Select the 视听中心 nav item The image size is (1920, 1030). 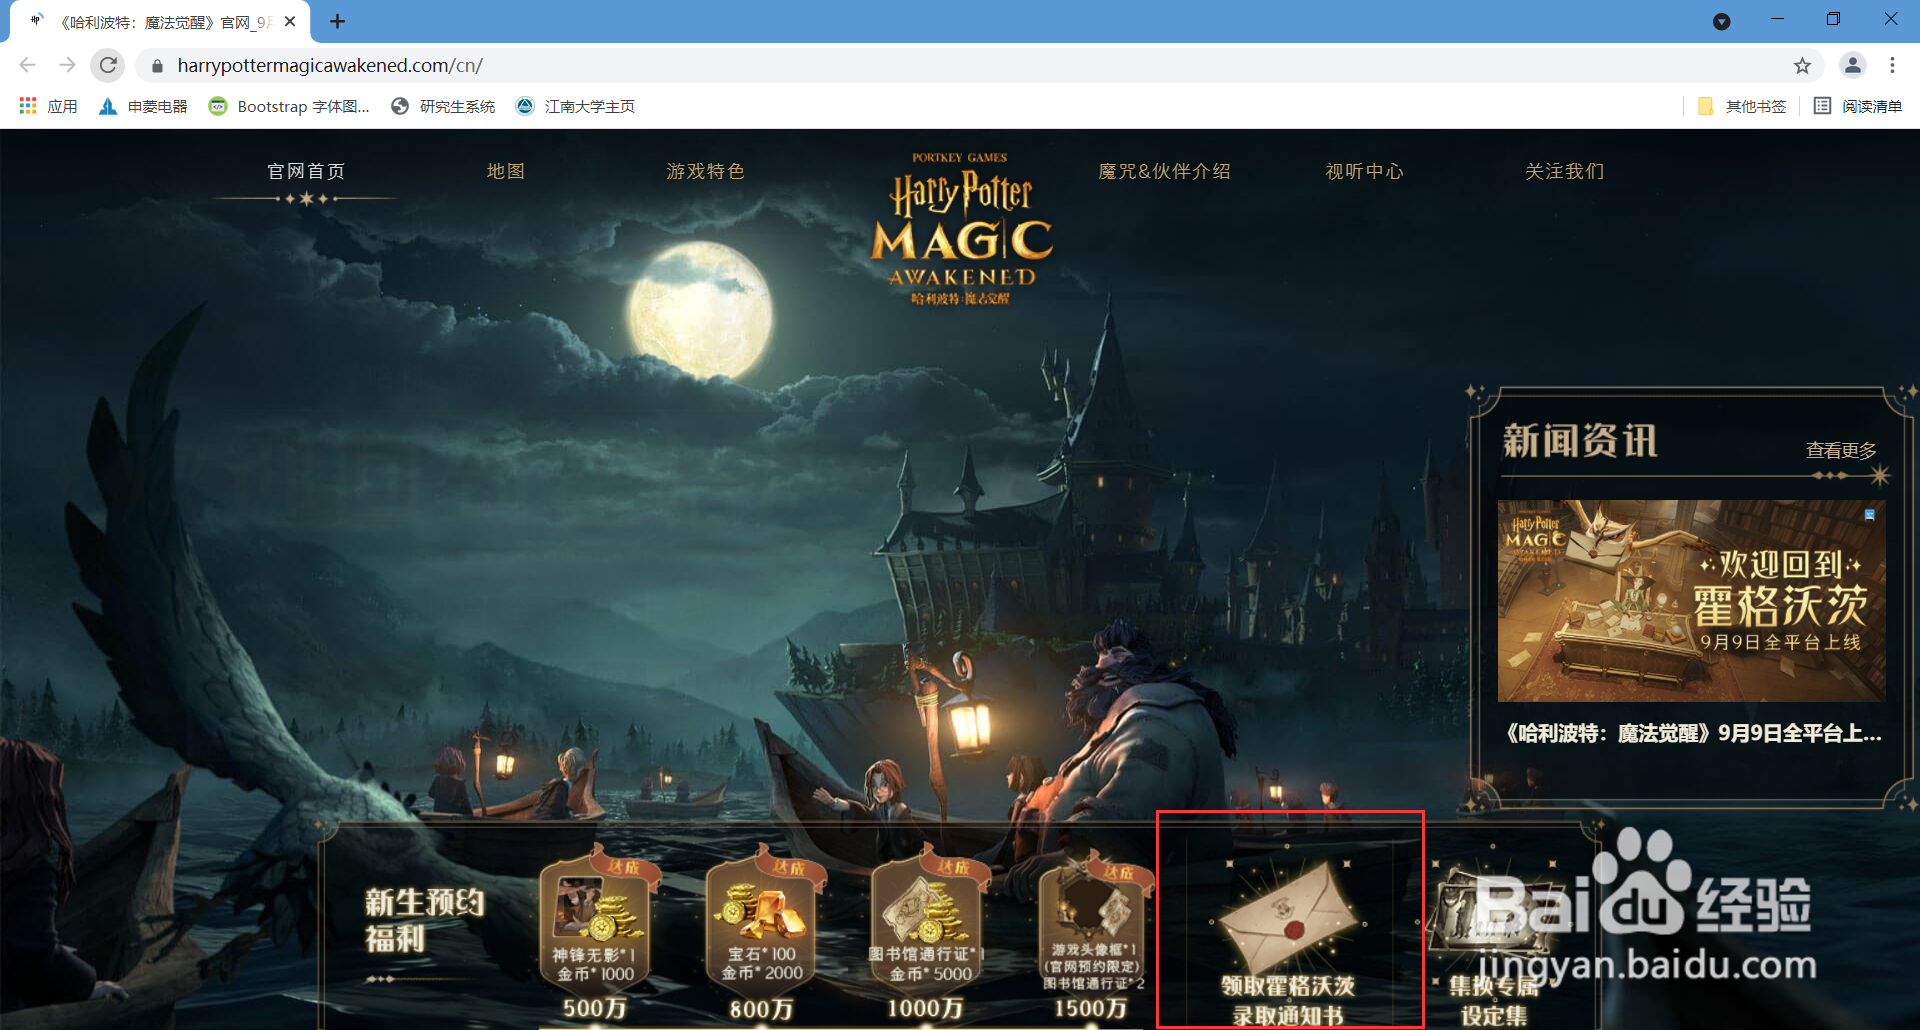[x=1365, y=172]
